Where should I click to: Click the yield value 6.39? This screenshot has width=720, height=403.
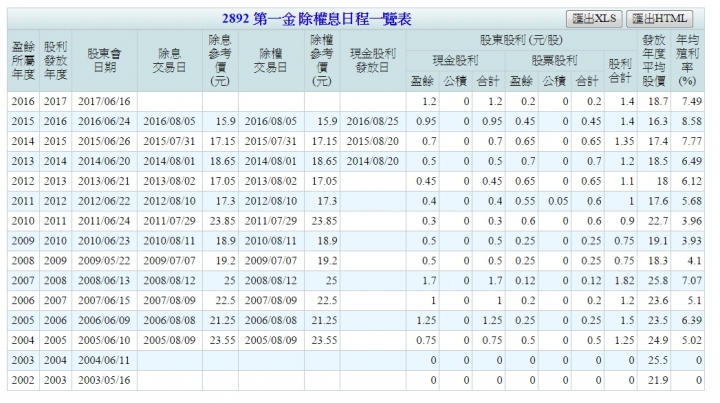(692, 320)
